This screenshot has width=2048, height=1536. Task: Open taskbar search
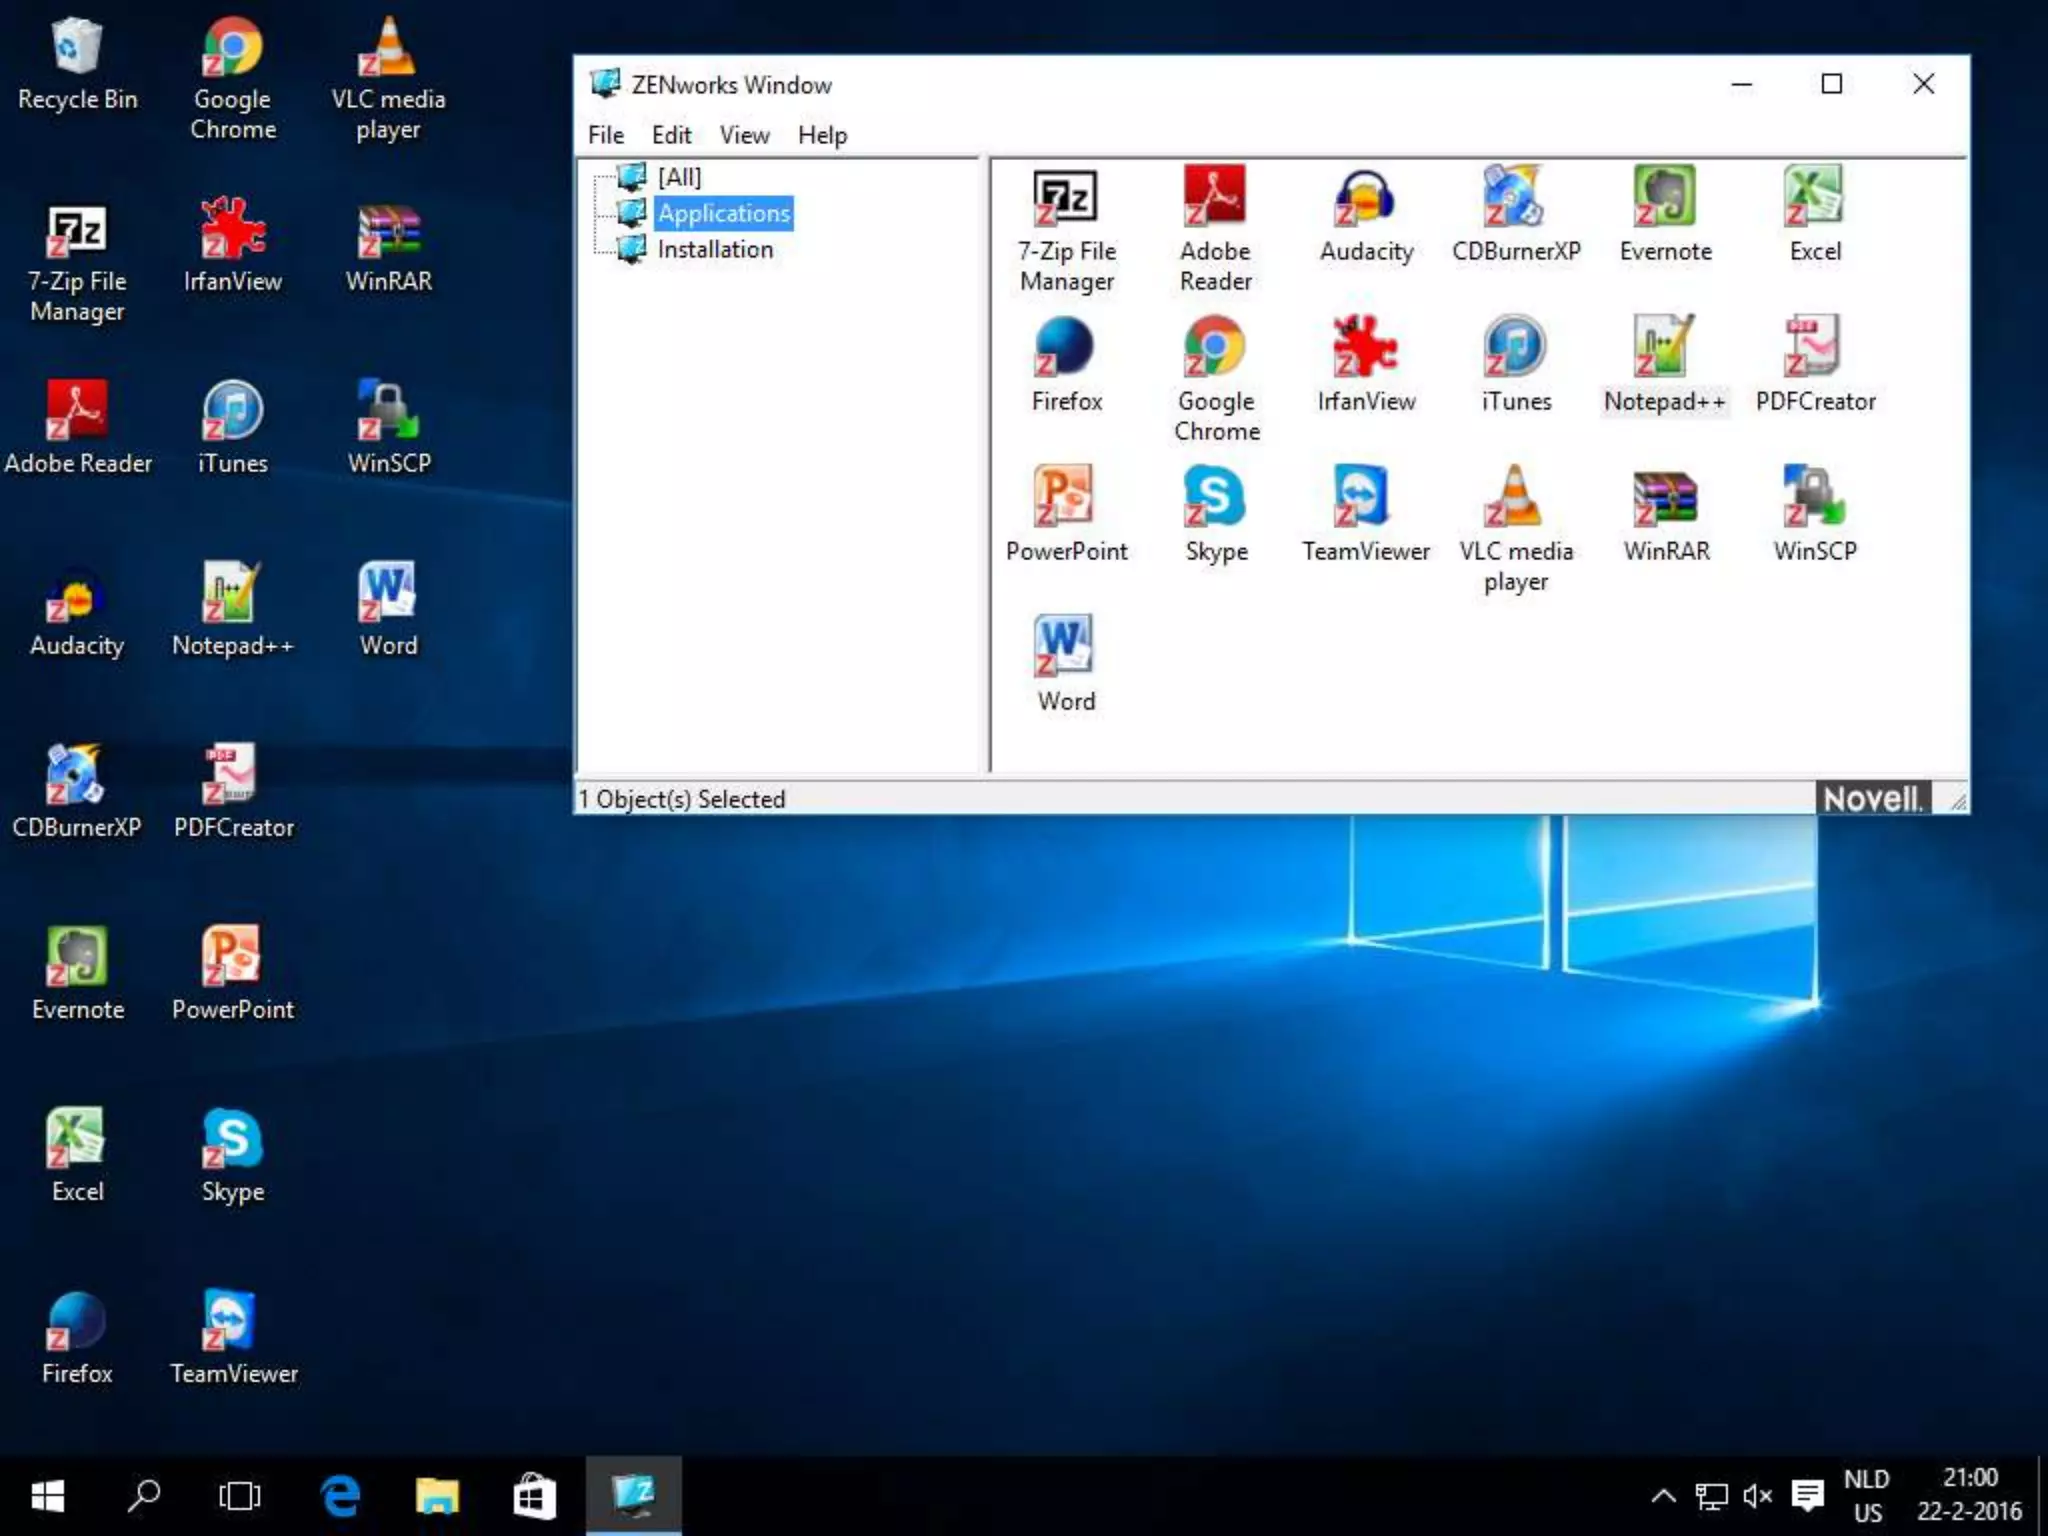(x=144, y=1496)
